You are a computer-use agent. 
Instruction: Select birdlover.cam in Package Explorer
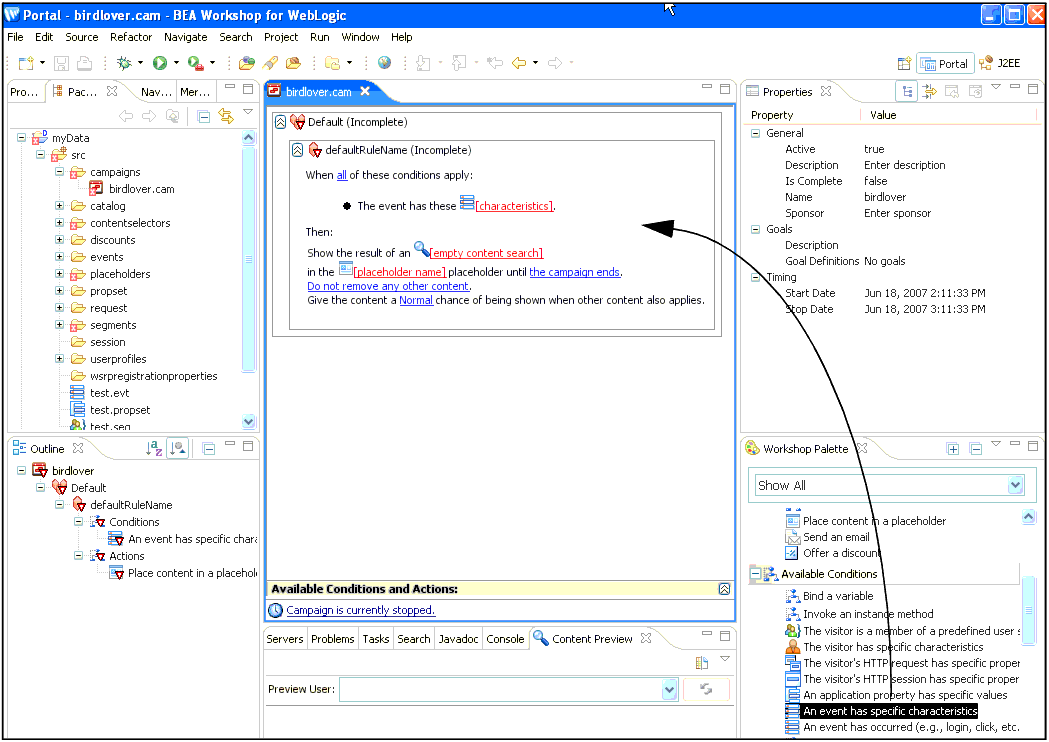(141, 189)
